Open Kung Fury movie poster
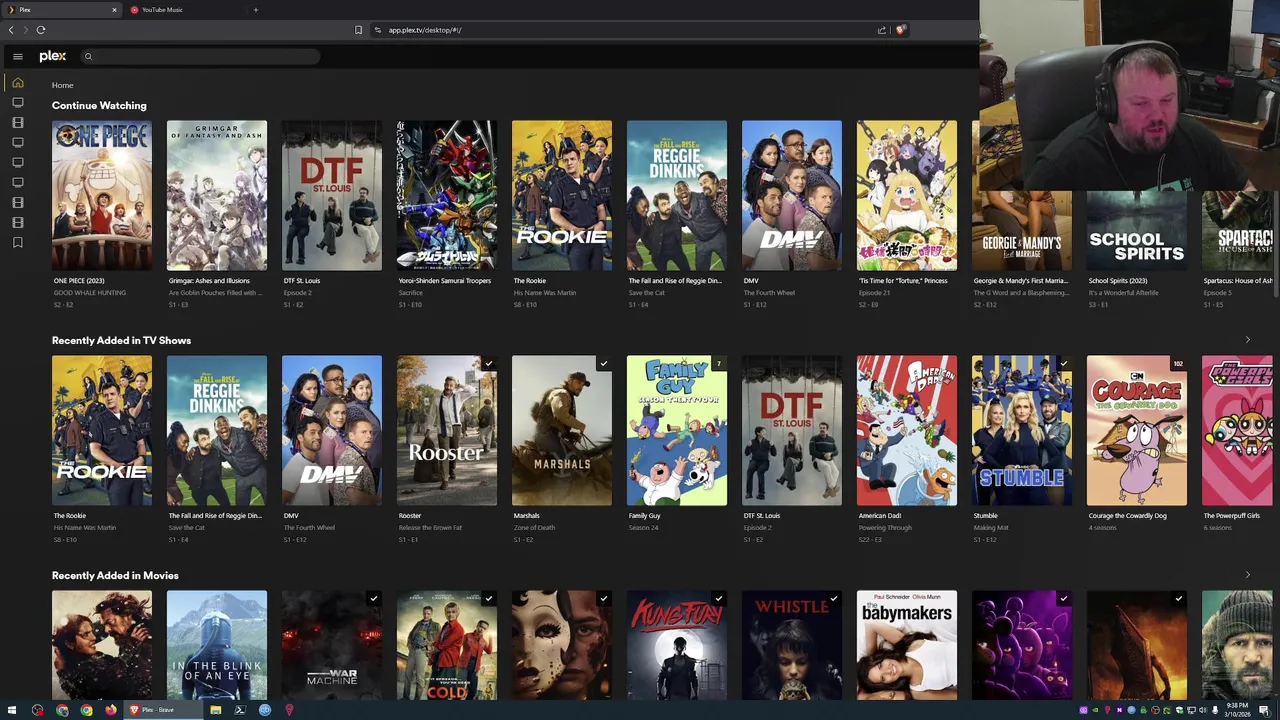Screen dimensions: 1280x720 click(x=677, y=645)
